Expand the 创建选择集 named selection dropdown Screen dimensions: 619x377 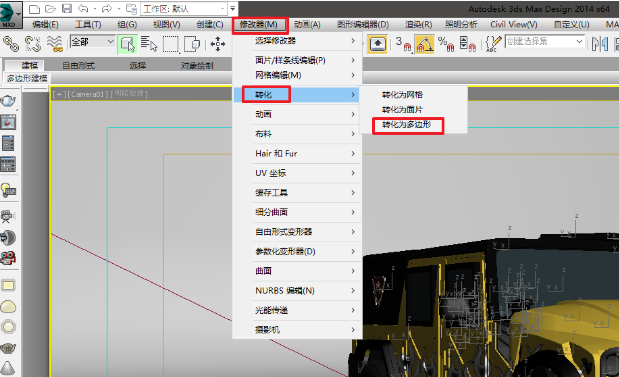[x=545, y=41]
